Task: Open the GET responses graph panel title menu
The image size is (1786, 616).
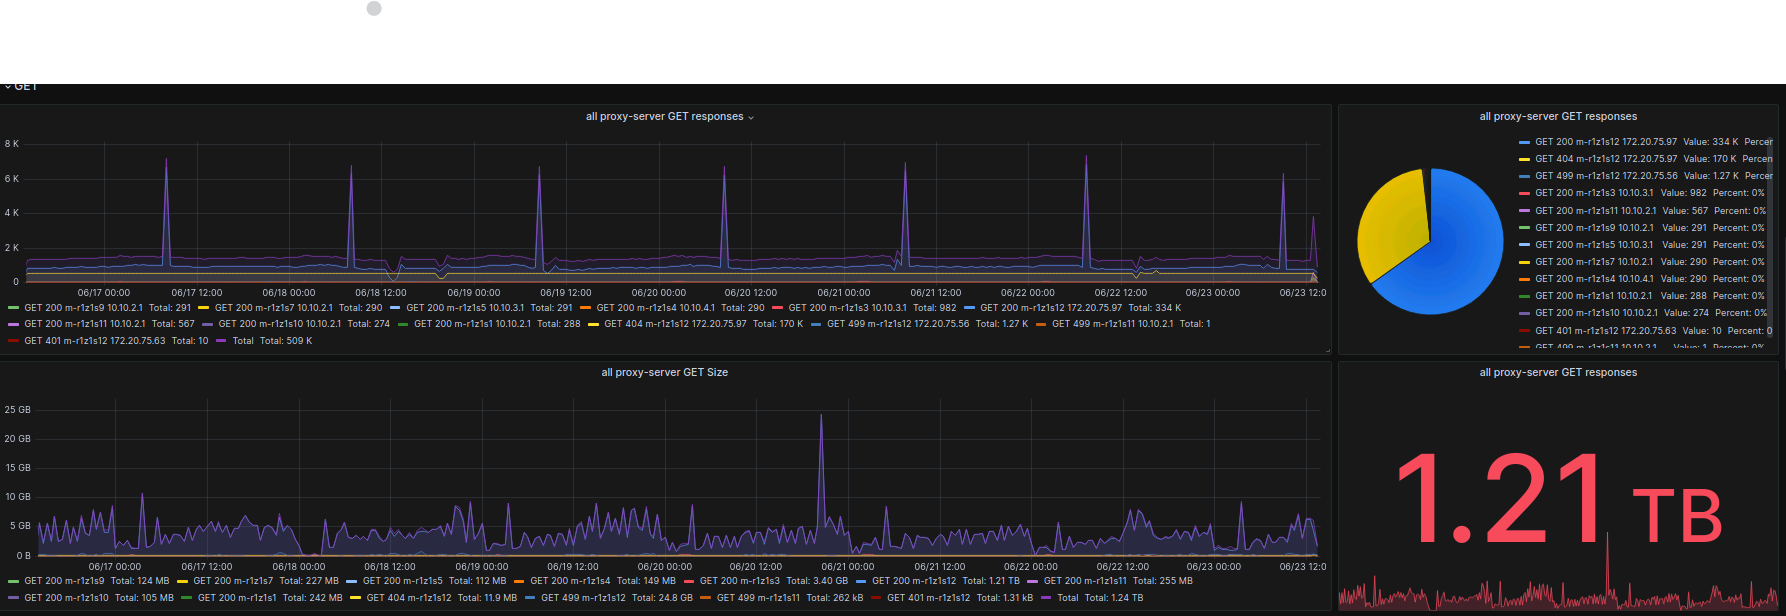Action: click(670, 117)
